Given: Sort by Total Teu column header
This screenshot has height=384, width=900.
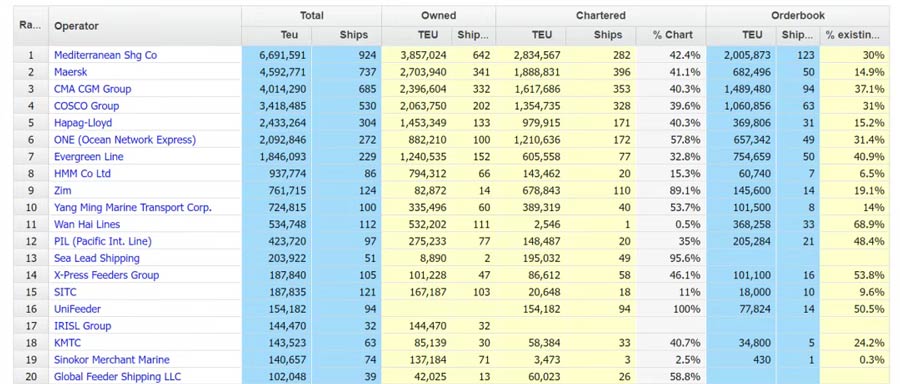Looking at the screenshot, I should [289, 35].
